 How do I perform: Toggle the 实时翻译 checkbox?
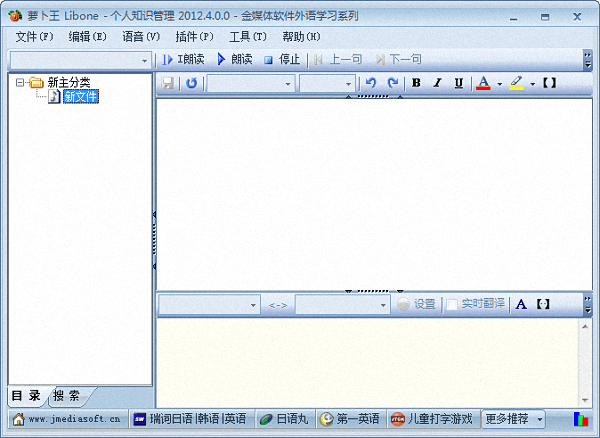[x=452, y=304]
